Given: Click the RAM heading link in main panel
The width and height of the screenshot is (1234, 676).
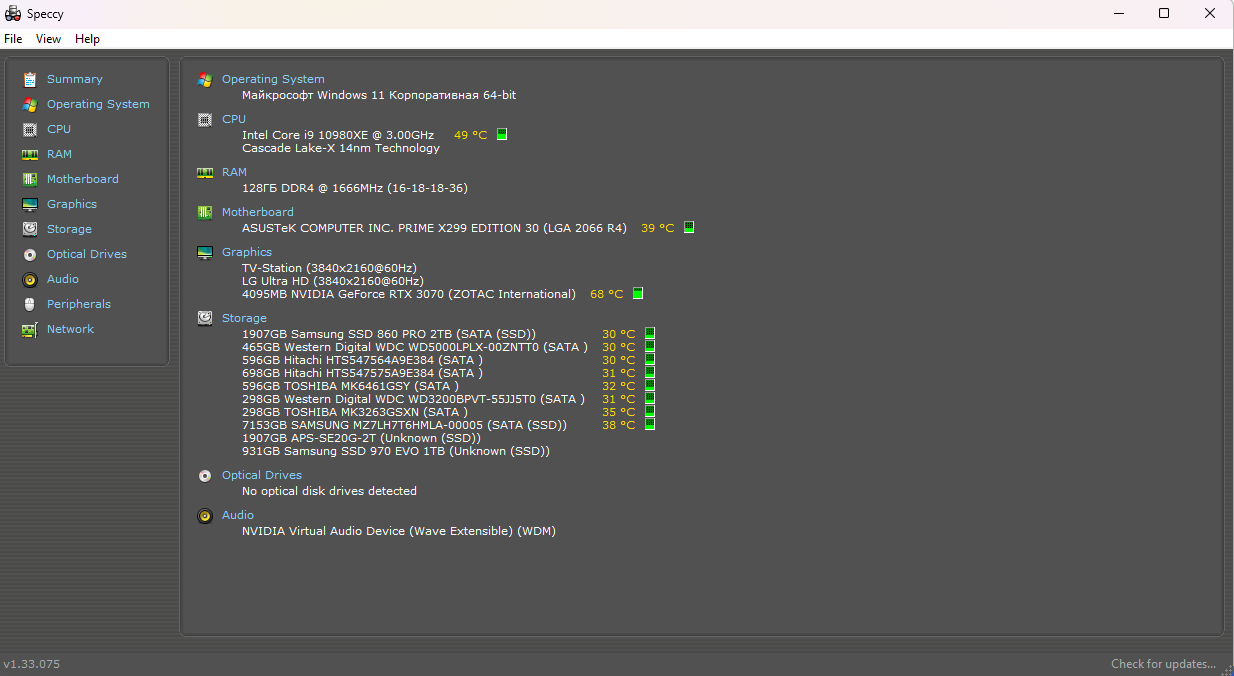Looking at the screenshot, I should click(234, 172).
